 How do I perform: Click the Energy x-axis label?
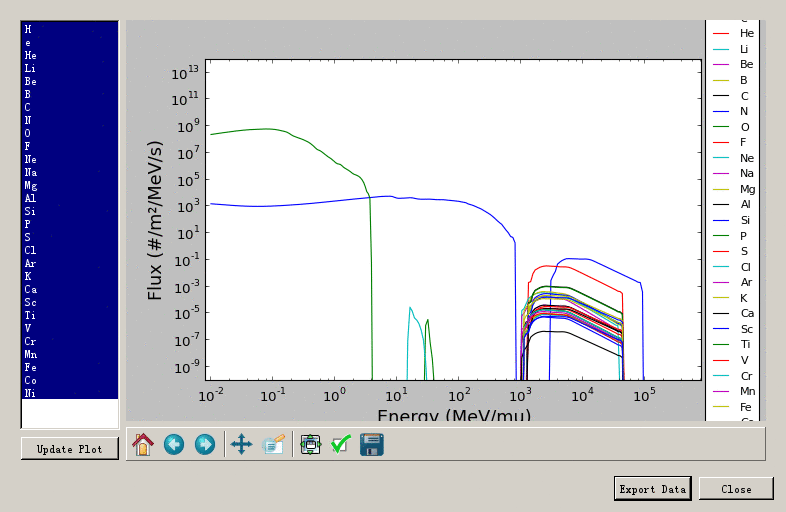point(454,415)
